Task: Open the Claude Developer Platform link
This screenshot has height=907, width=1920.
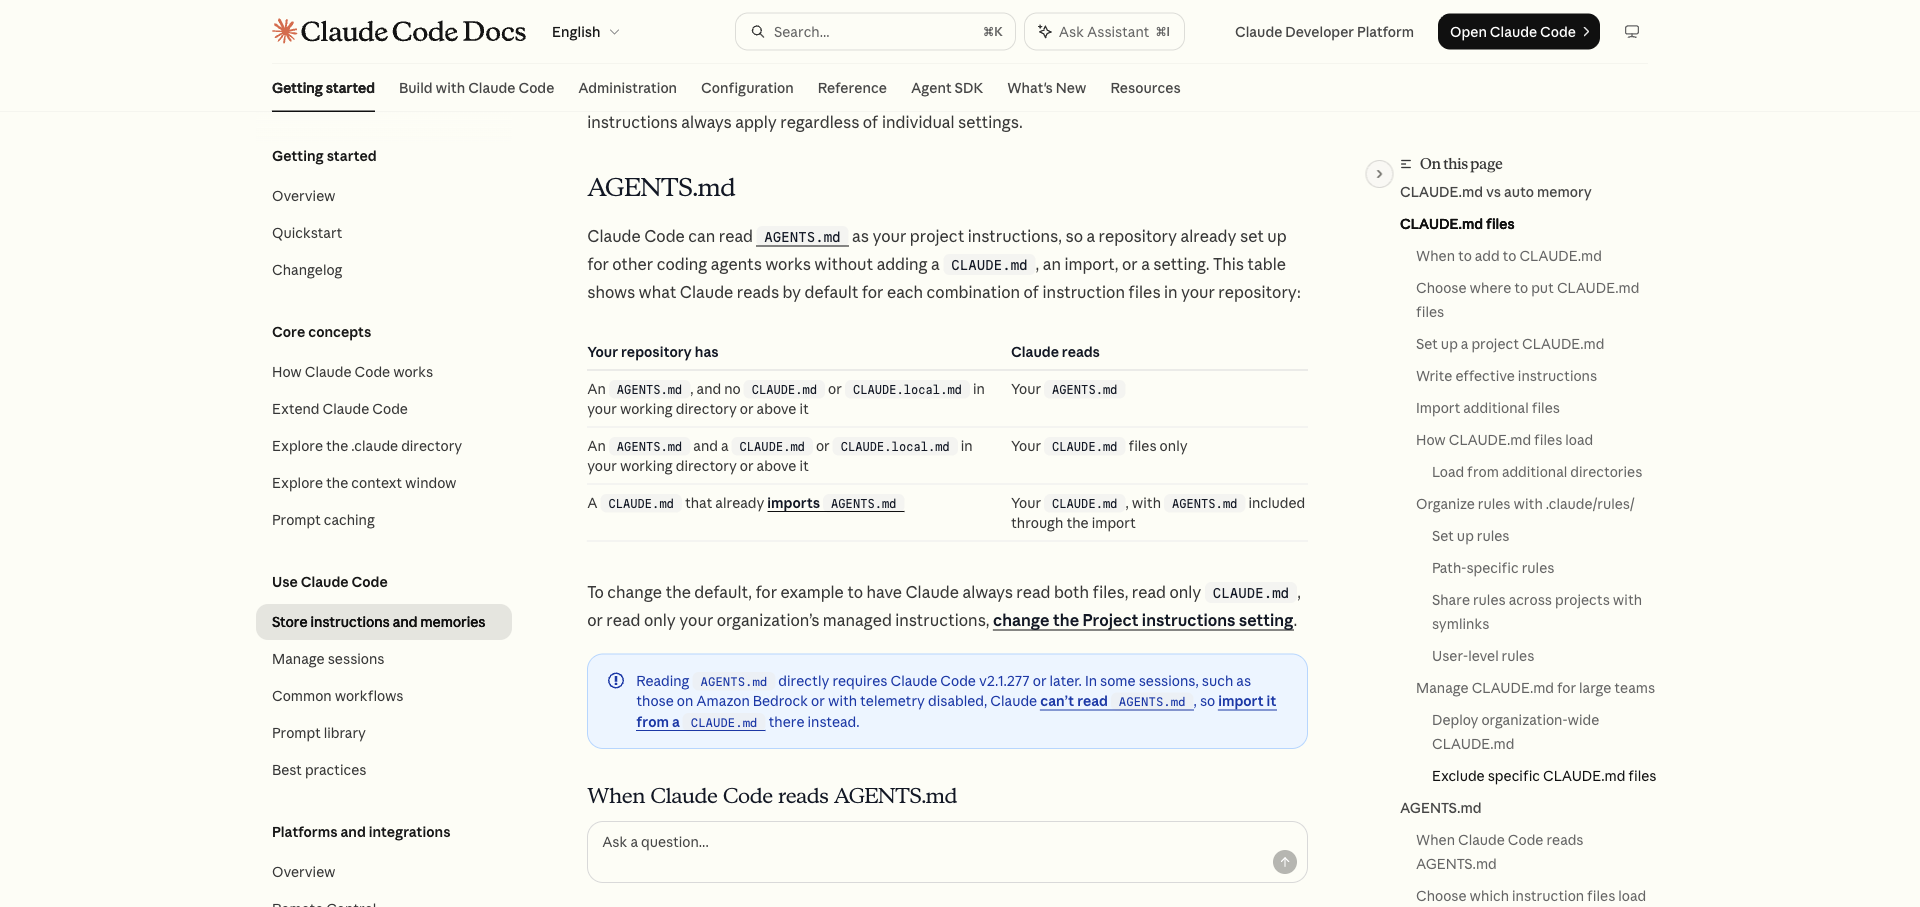Action: tap(1324, 32)
